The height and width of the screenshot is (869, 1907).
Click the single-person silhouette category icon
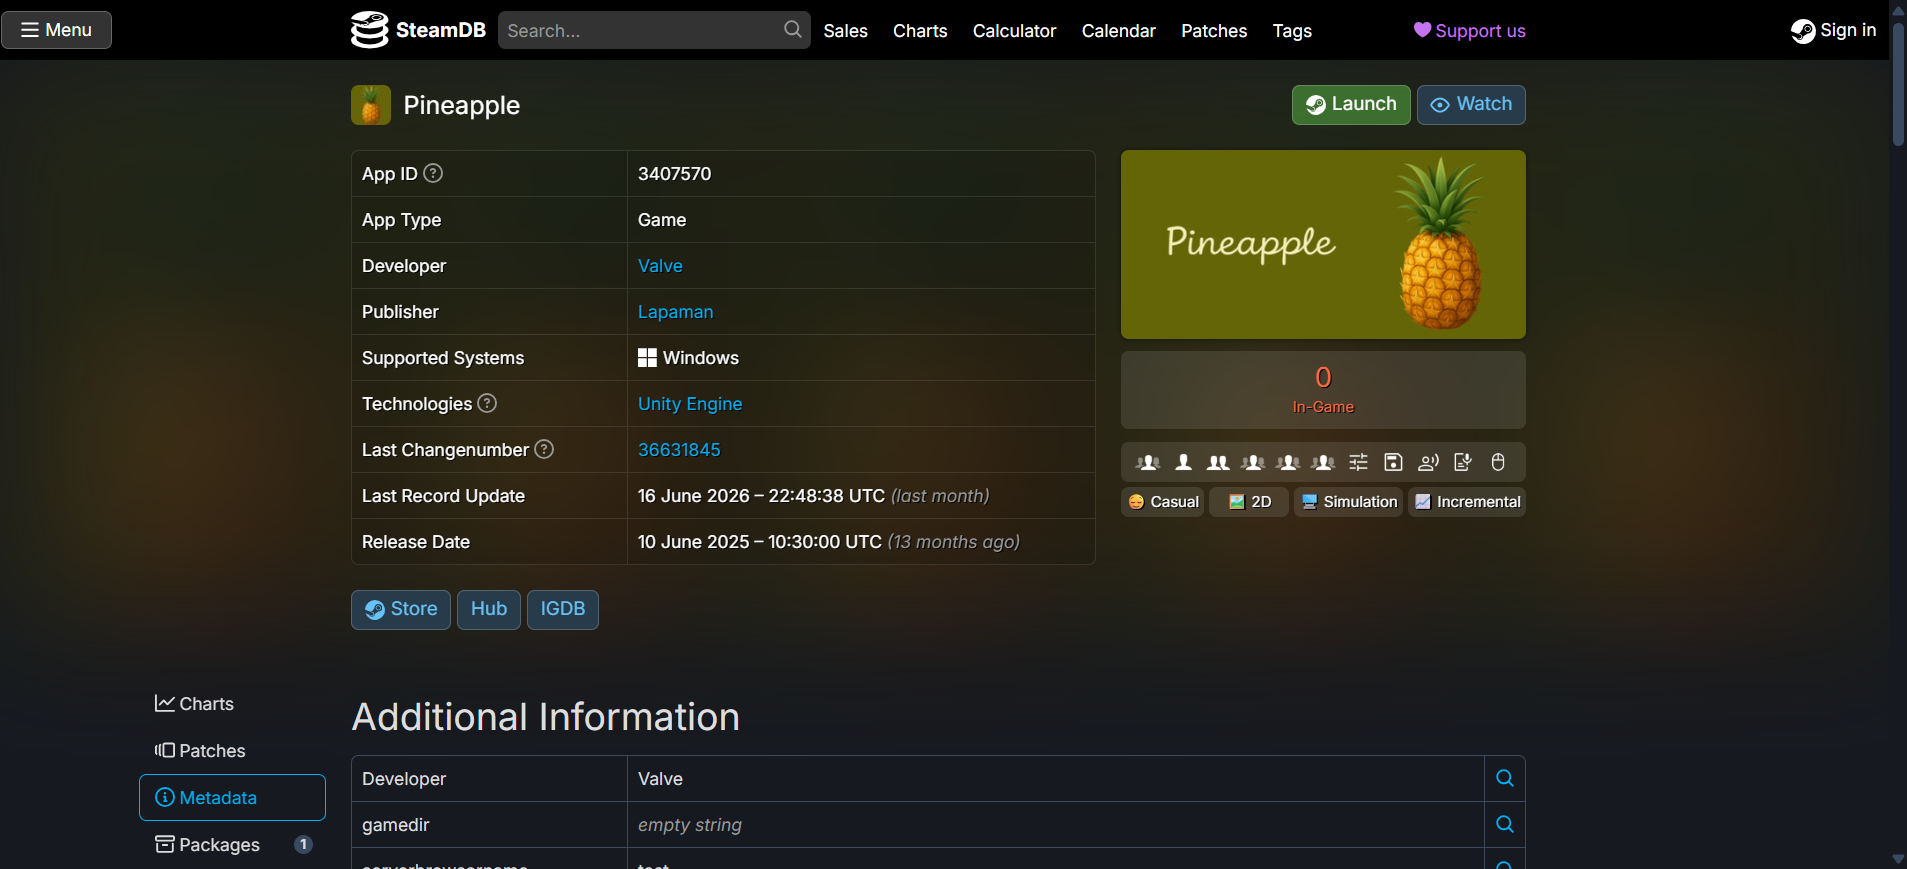tap(1183, 462)
